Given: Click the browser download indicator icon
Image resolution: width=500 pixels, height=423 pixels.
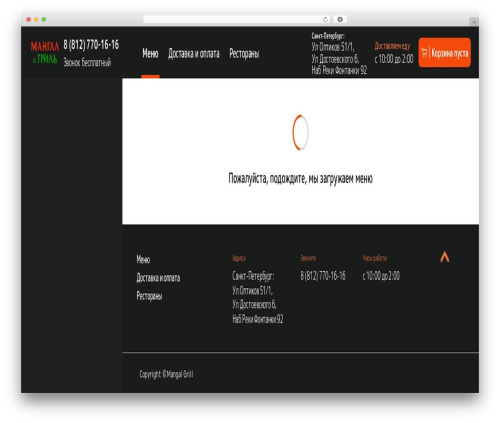Looking at the screenshot, I should [340, 19].
